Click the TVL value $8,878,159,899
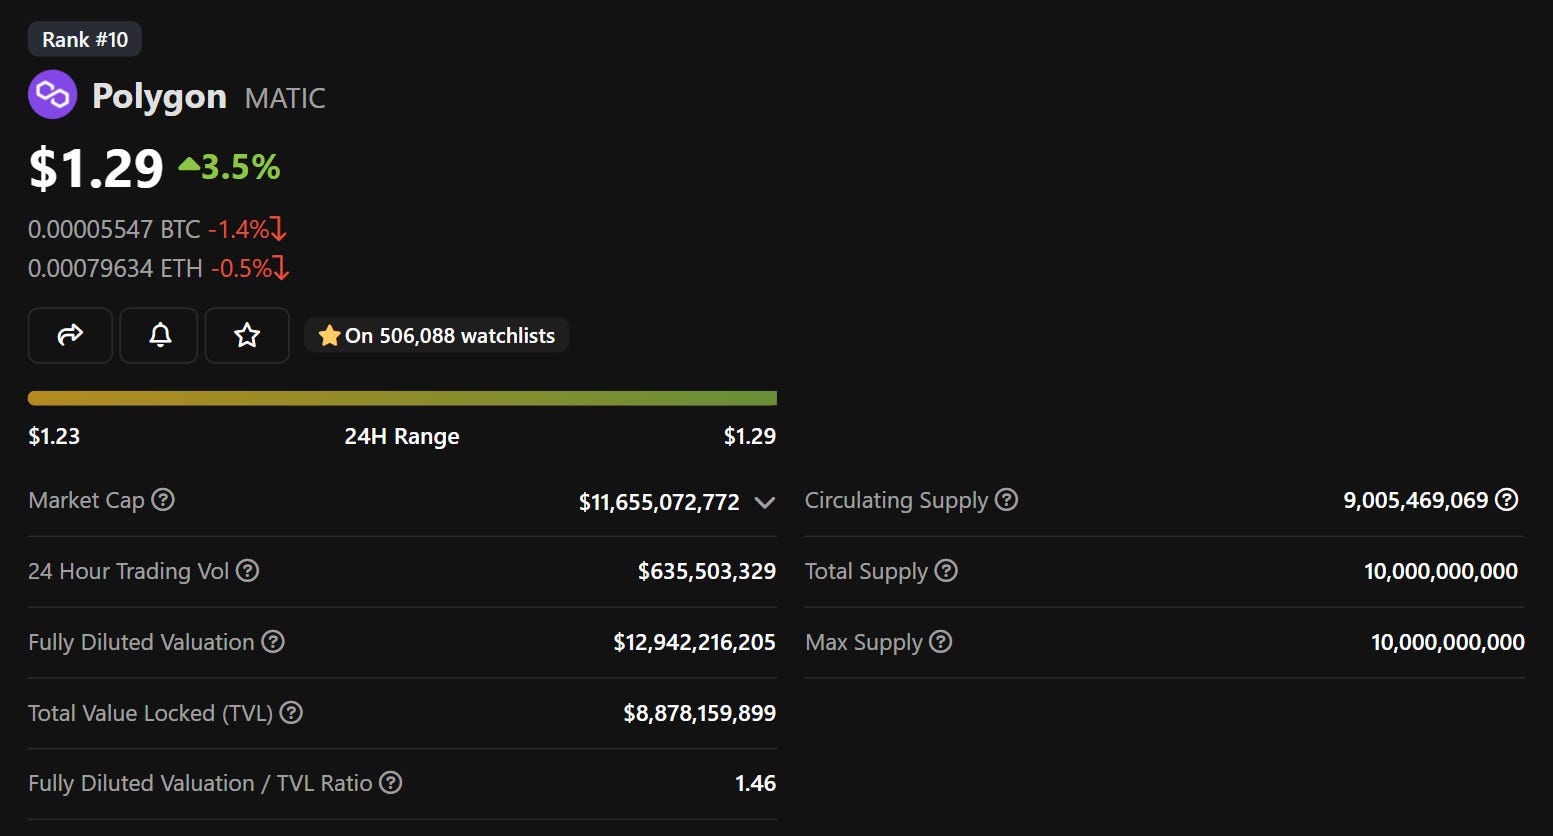The image size is (1553, 836). pos(699,713)
